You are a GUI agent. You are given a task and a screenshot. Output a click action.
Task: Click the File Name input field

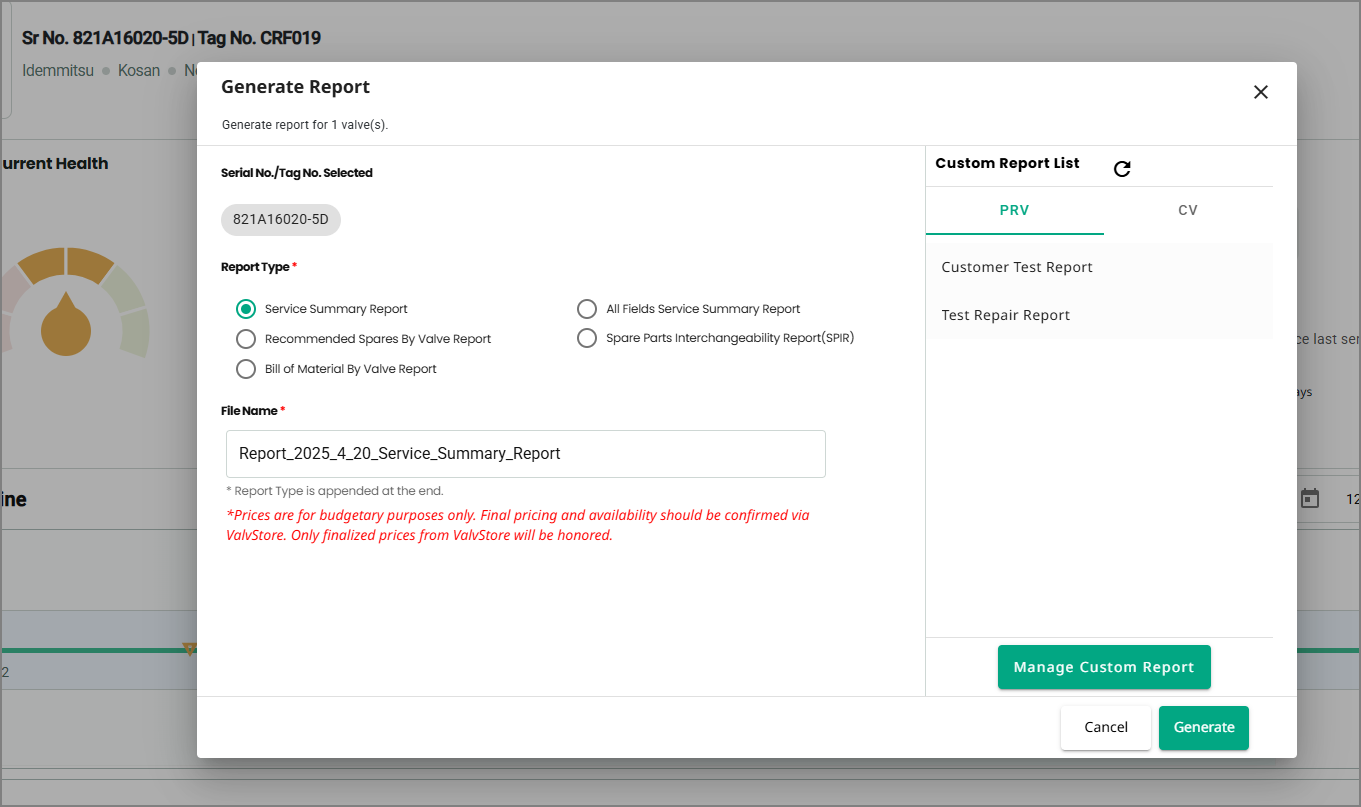coord(525,454)
